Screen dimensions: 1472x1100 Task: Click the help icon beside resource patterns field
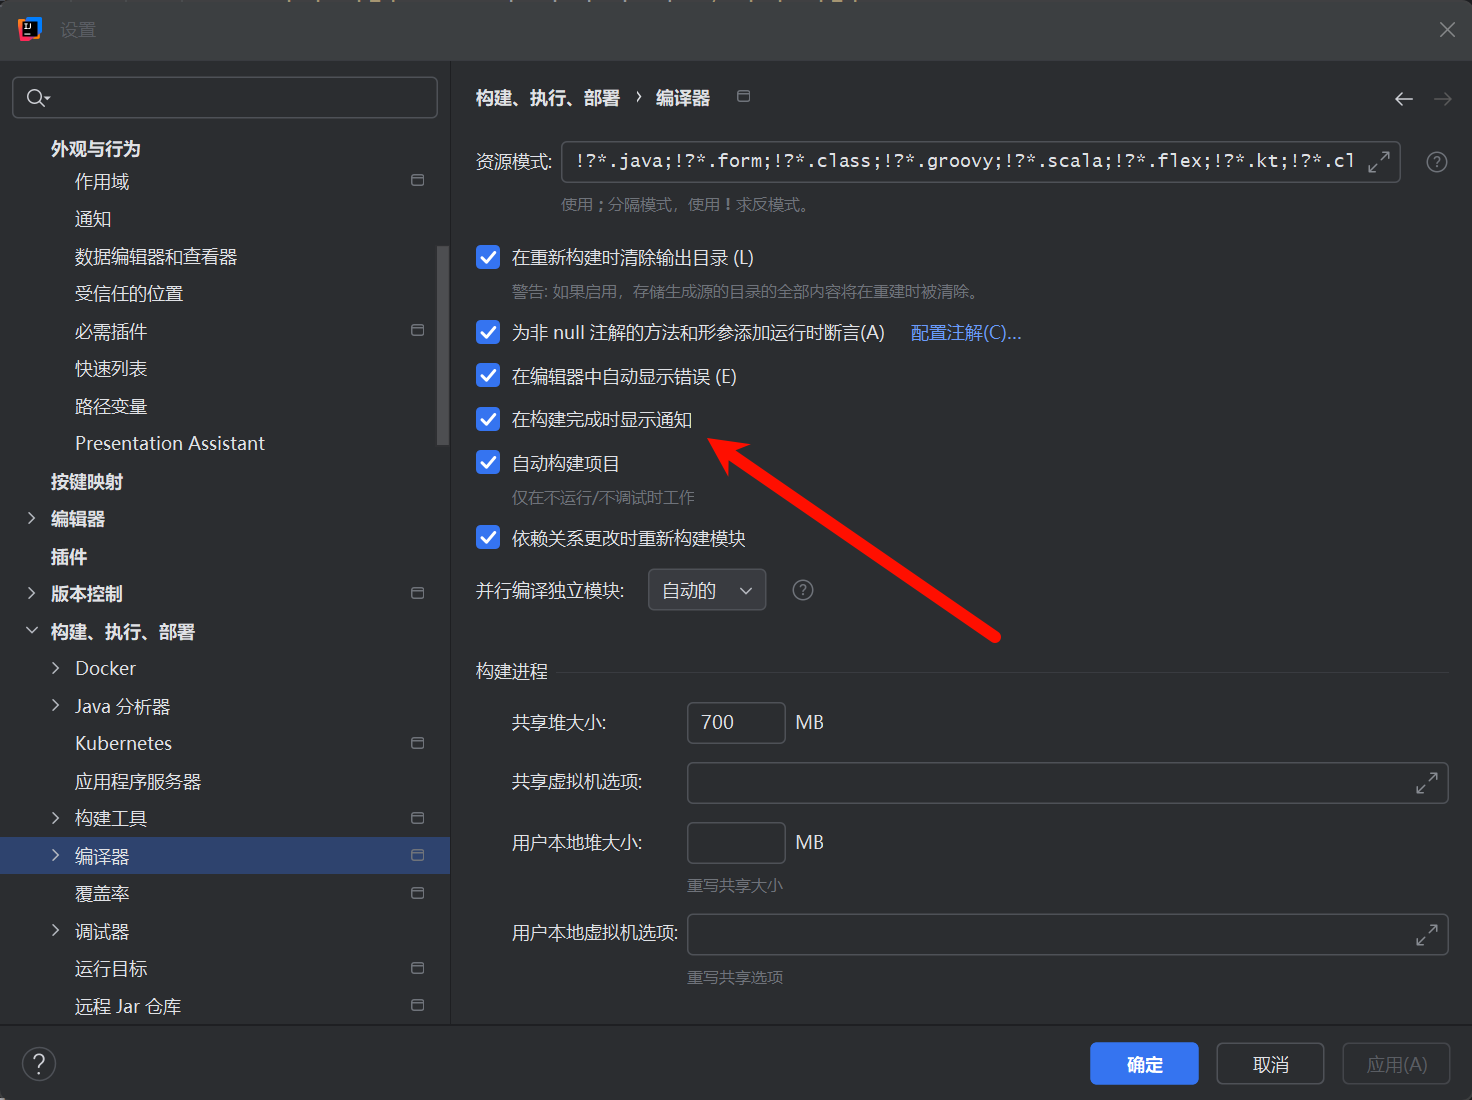click(x=1437, y=161)
